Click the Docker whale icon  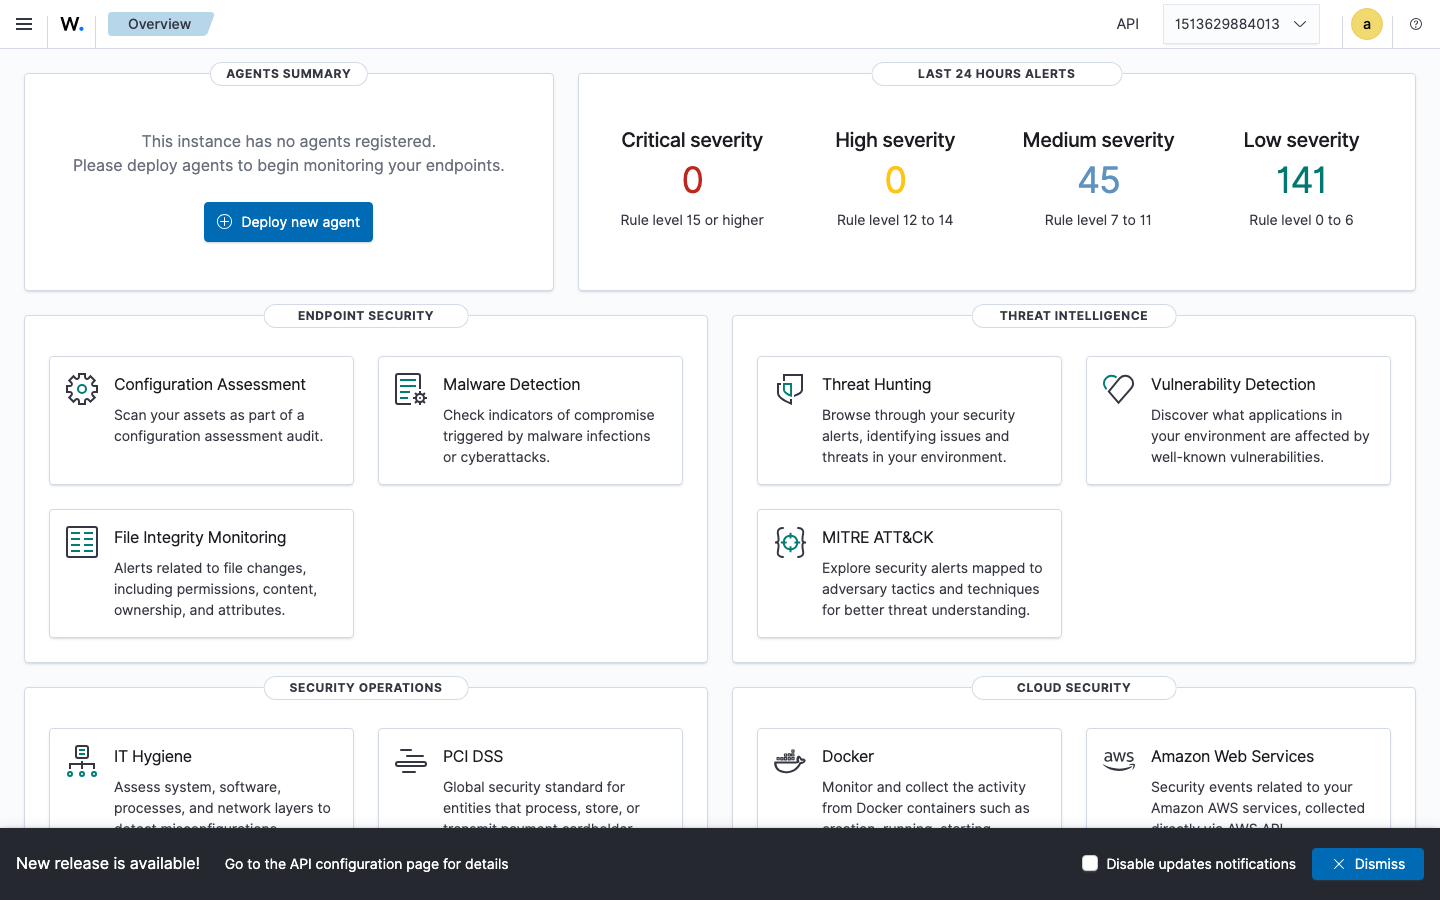click(x=790, y=761)
